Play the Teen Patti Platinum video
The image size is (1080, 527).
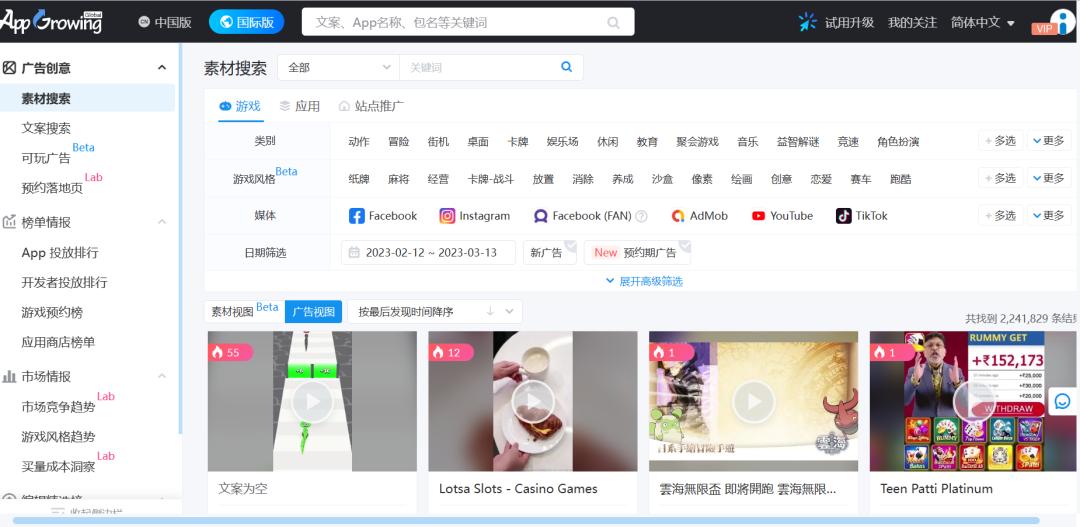[x=973, y=401]
